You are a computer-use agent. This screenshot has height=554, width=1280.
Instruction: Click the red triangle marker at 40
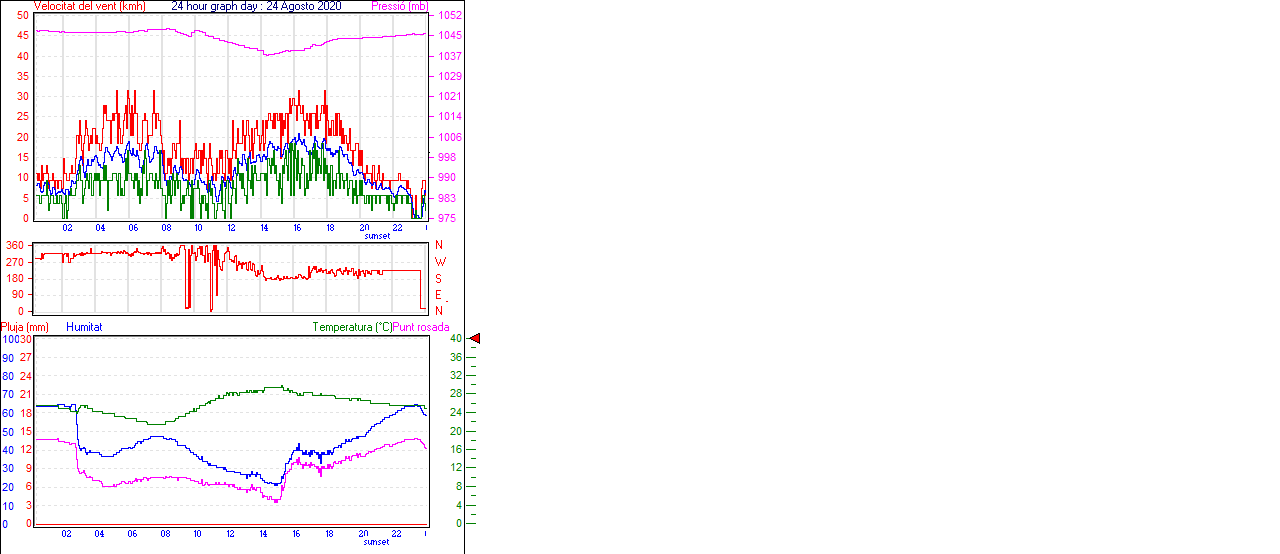(x=476, y=339)
